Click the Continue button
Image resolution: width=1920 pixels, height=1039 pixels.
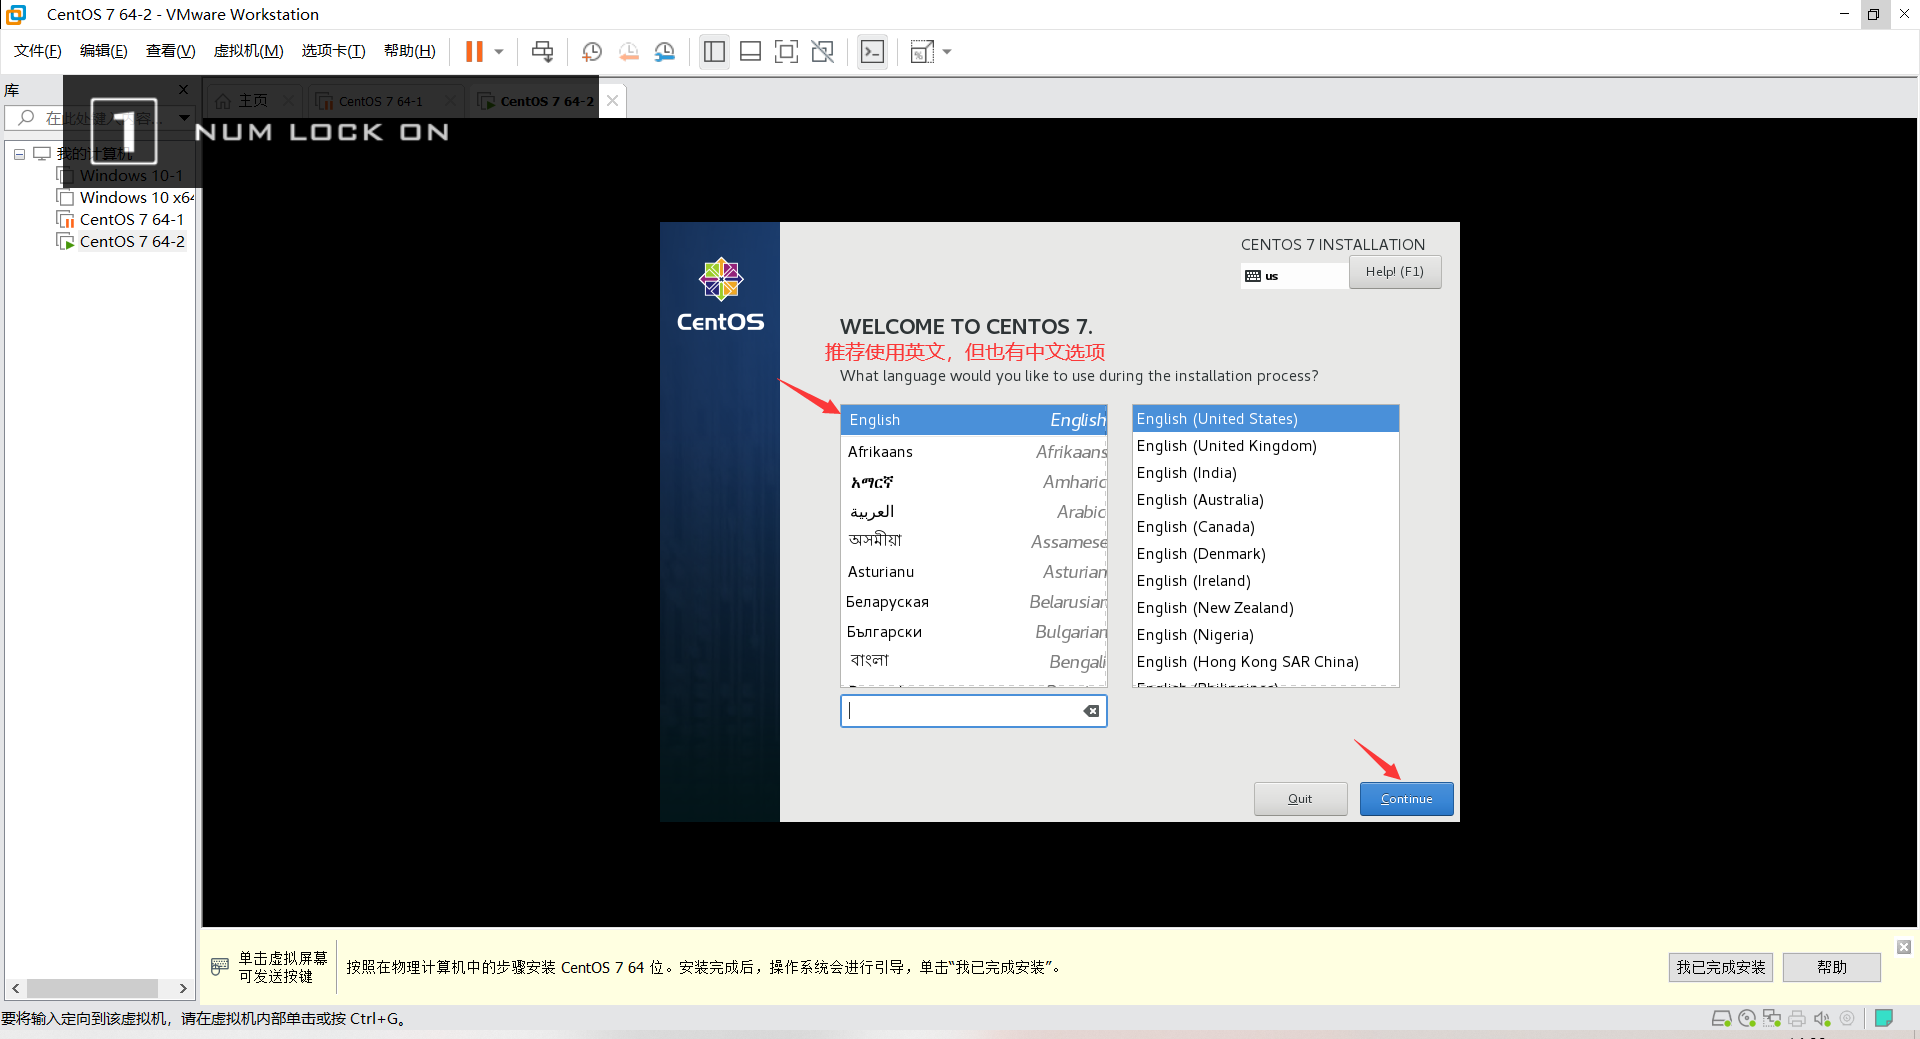click(1406, 799)
